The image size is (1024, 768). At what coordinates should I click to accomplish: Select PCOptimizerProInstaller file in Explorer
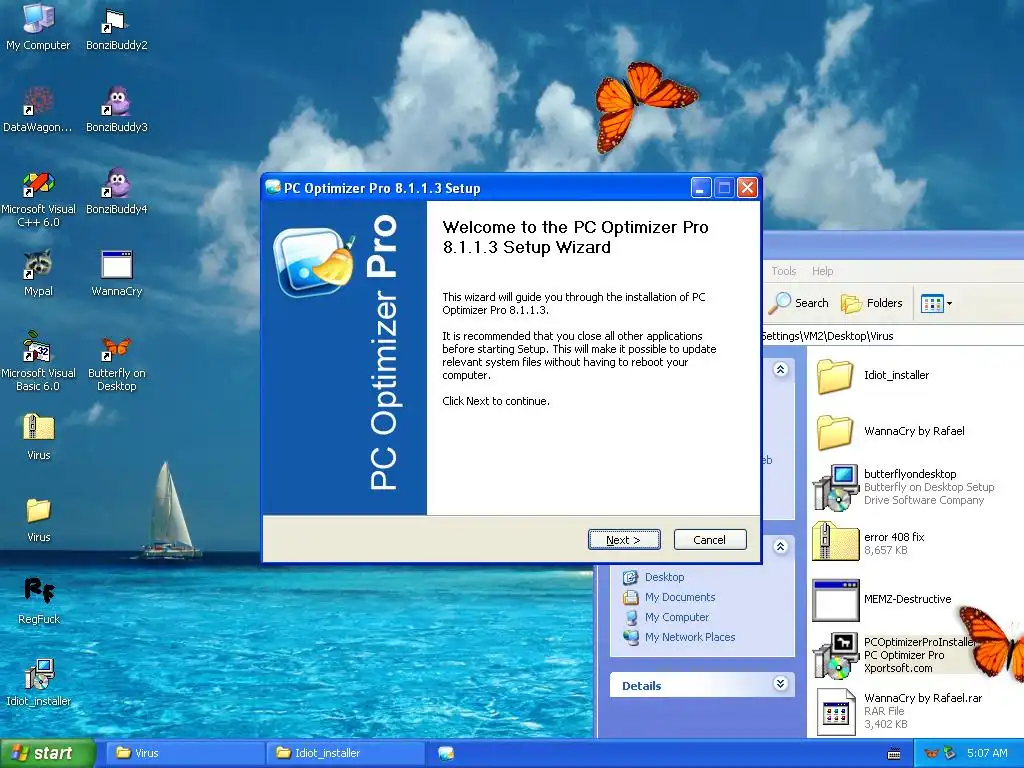(895, 655)
